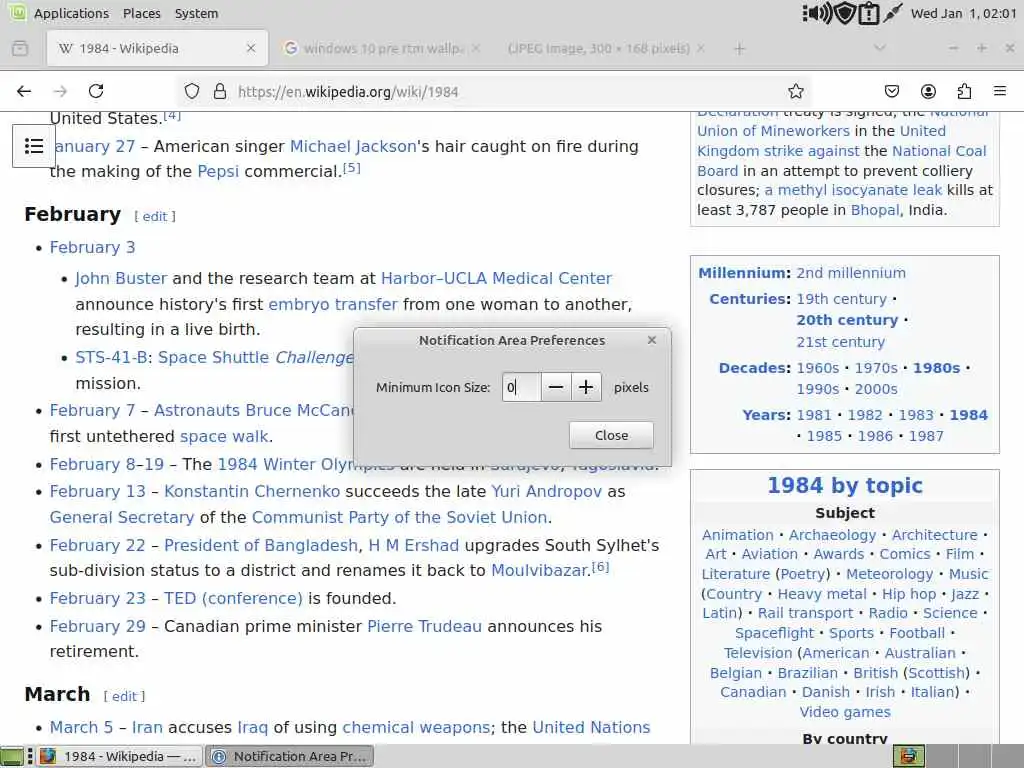
Task: Open the embryo transfer link
Action: point(333,304)
